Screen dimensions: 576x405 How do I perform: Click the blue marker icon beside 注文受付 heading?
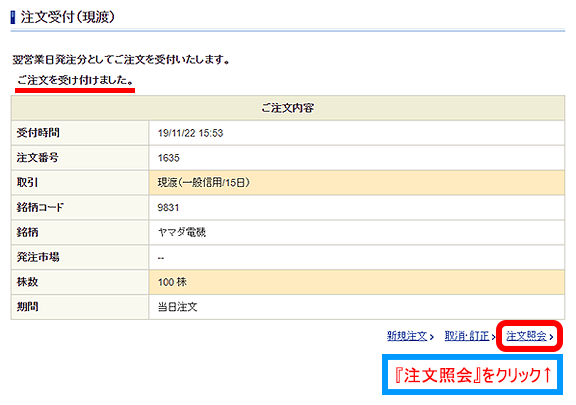pyautogui.click(x=13, y=17)
